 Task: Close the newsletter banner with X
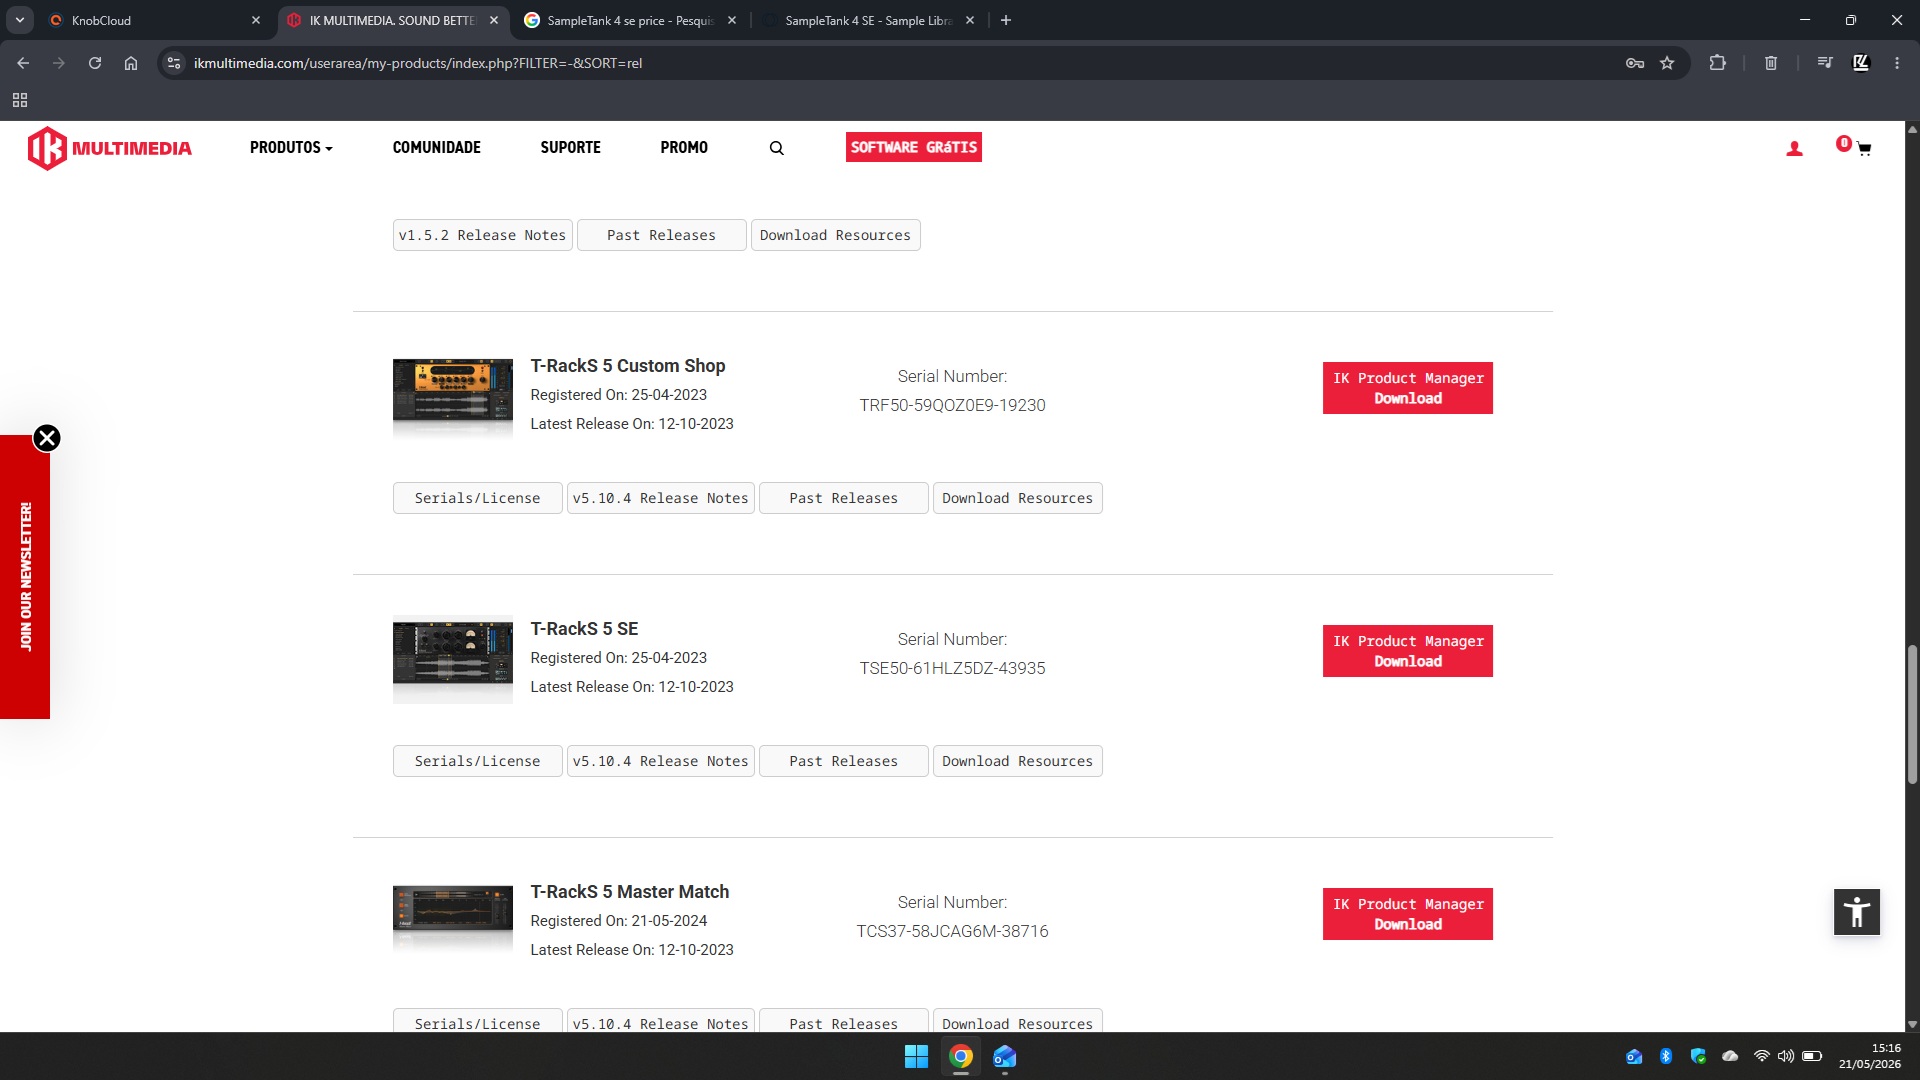point(47,438)
